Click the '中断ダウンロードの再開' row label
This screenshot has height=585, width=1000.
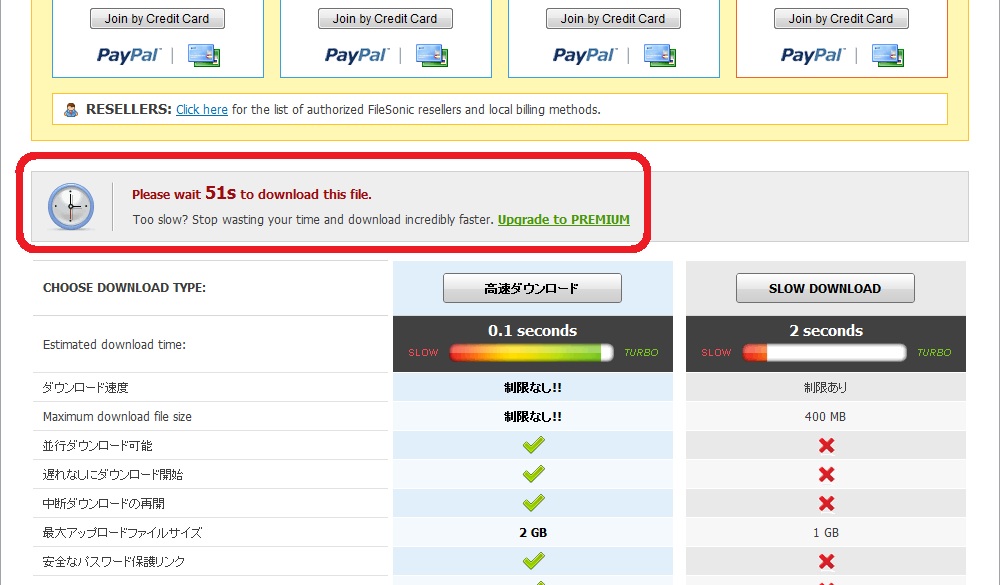103,503
